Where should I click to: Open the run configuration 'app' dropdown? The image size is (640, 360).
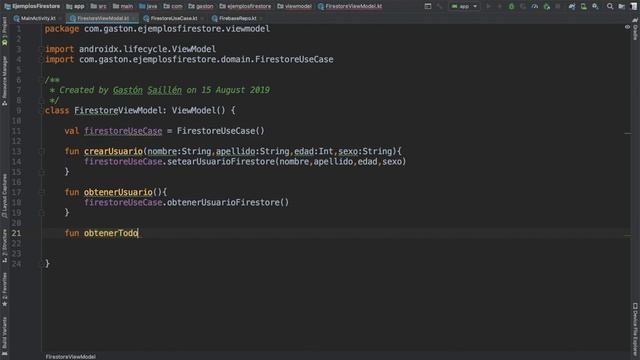click(464, 6)
